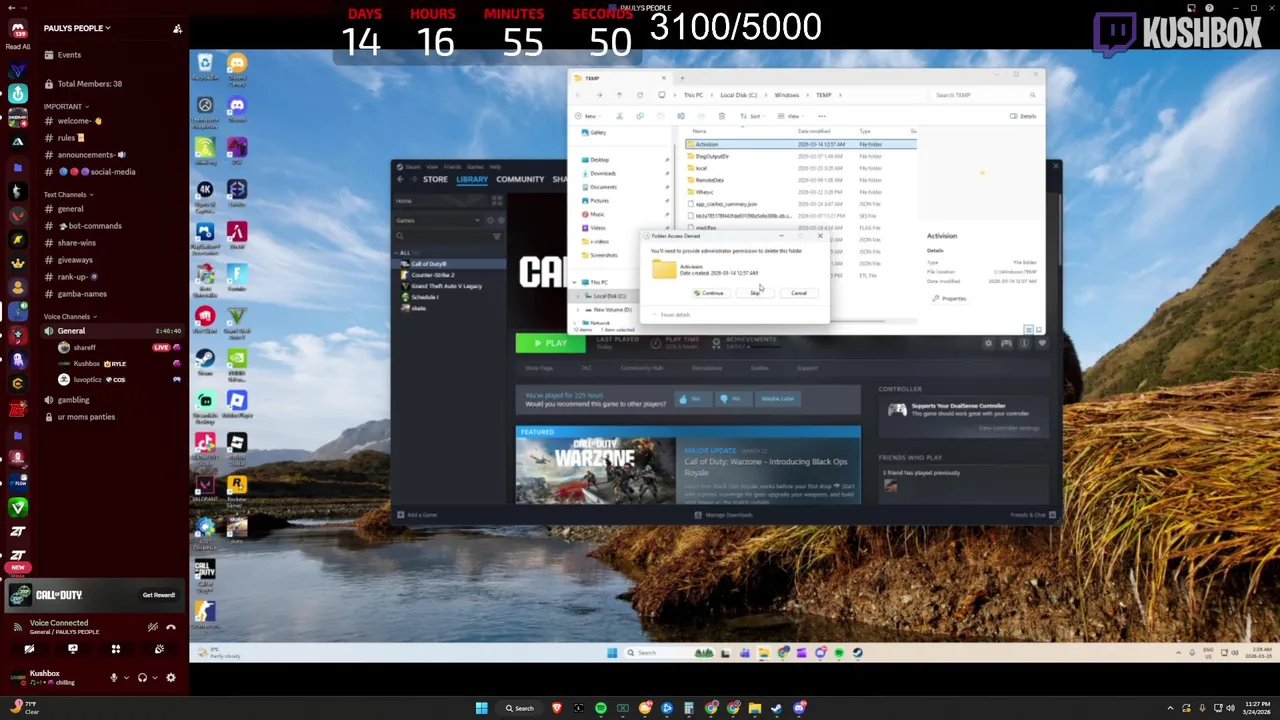Collapse the IMPORTANT channel category
Viewport: 1280px width, 720px height.
coord(65,106)
